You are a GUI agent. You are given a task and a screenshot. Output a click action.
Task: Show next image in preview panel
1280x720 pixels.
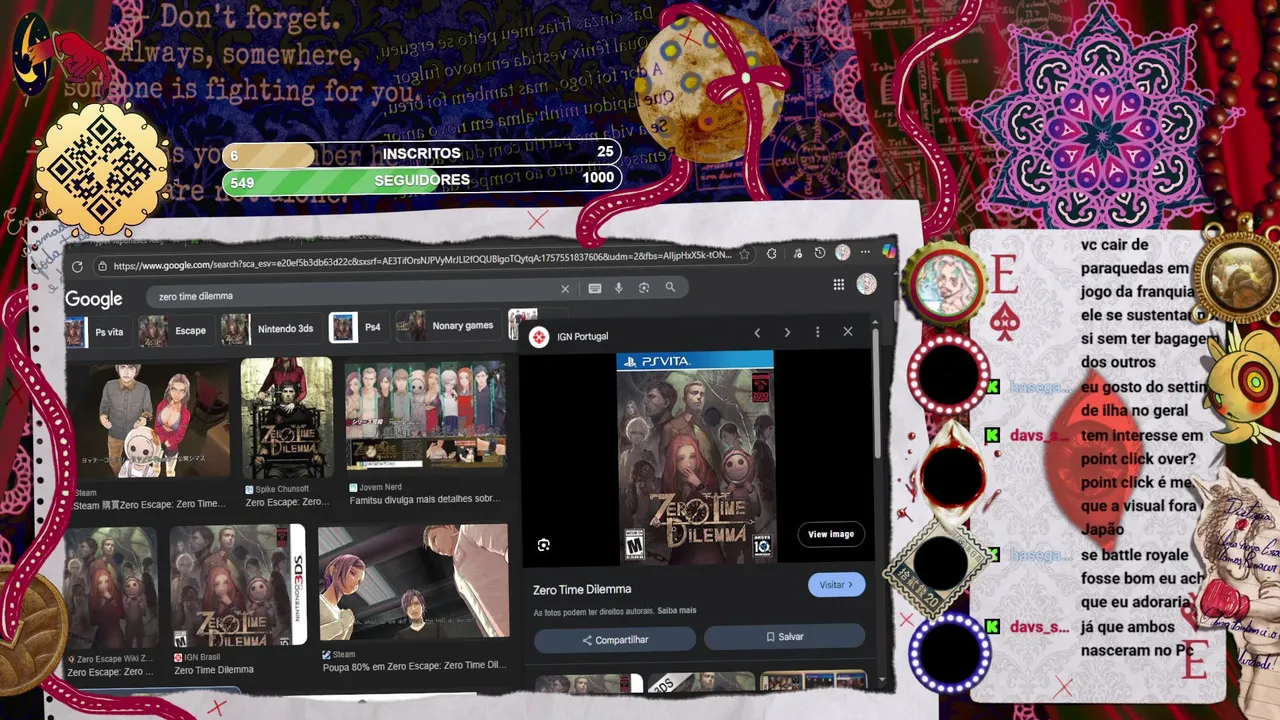(787, 332)
